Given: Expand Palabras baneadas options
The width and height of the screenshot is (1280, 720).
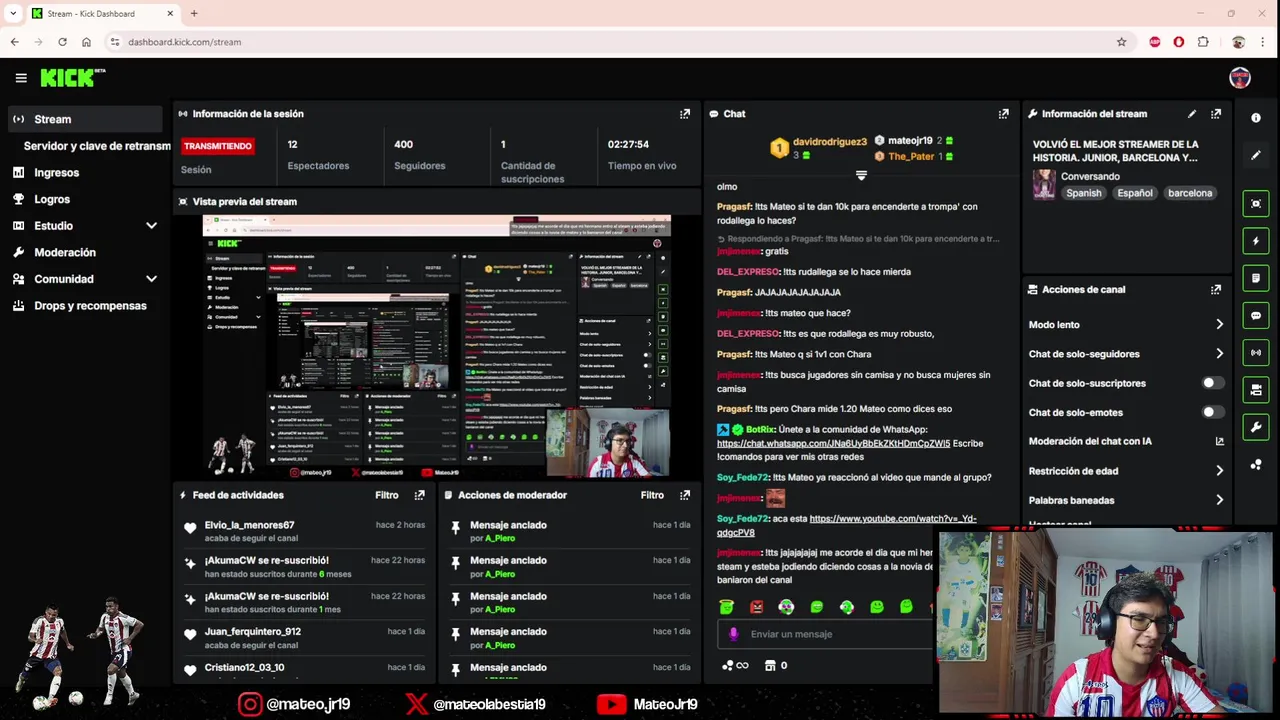Looking at the screenshot, I should (x=1219, y=500).
